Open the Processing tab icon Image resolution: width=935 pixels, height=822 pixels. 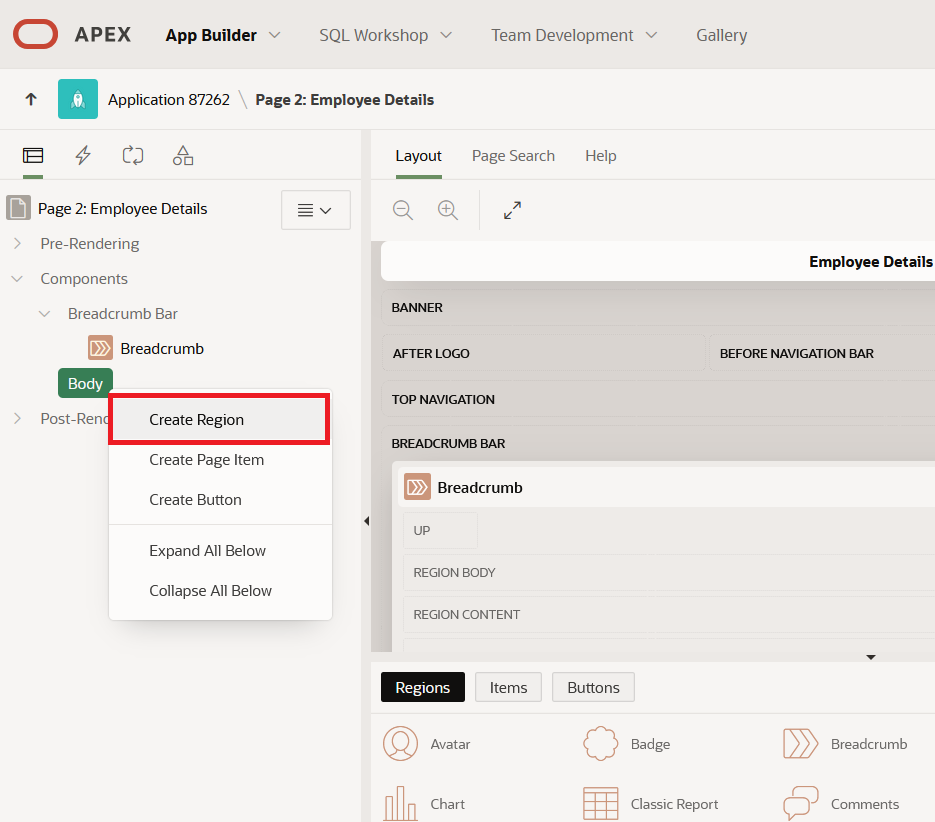(133, 156)
